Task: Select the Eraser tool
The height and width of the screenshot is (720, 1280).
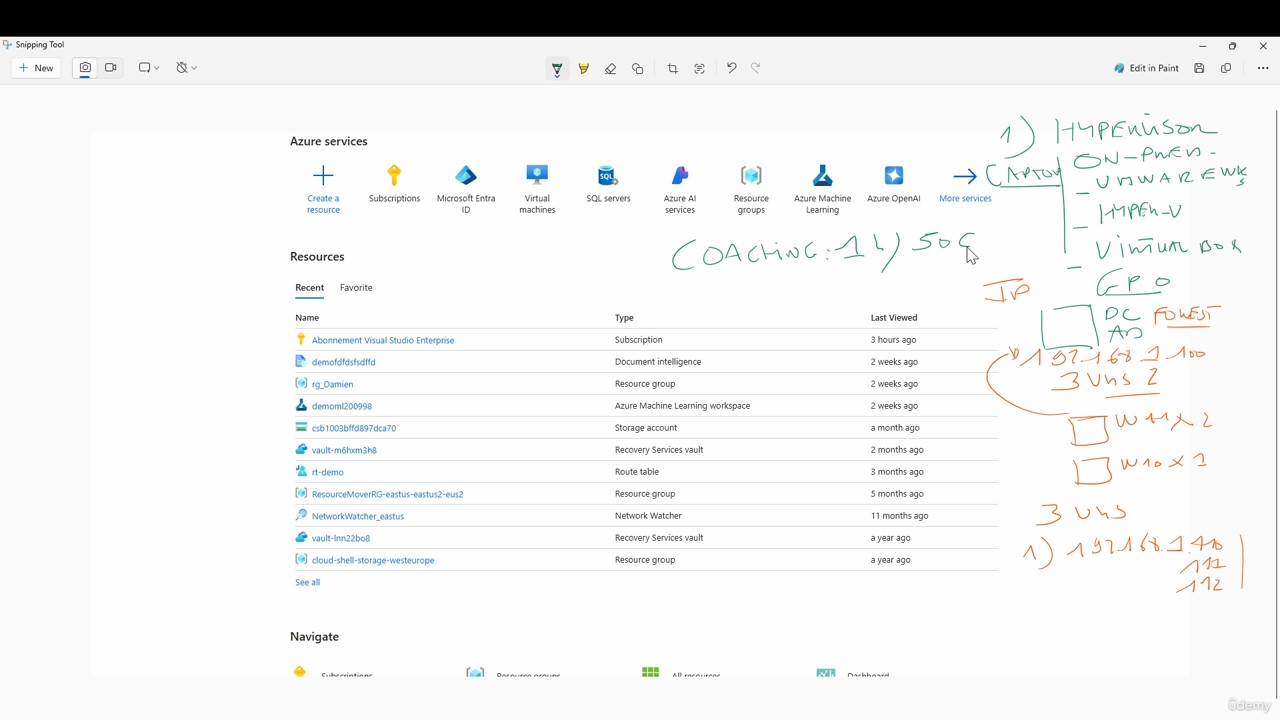Action: (610, 69)
